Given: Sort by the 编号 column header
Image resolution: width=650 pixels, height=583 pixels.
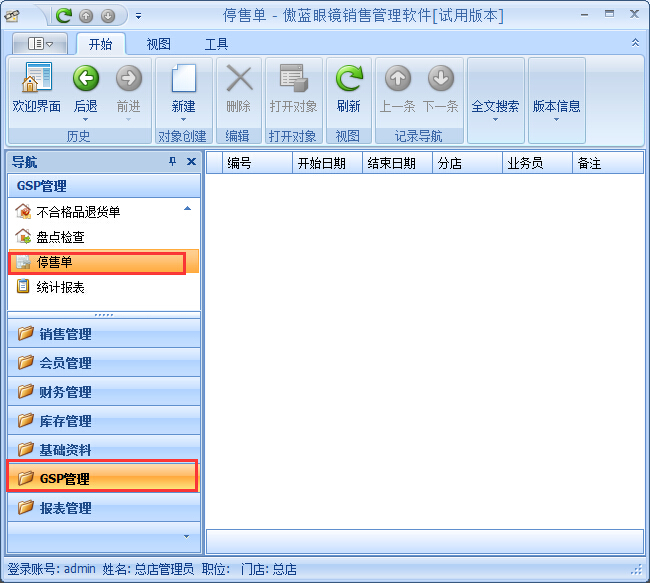Looking at the screenshot, I should click(257, 163).
